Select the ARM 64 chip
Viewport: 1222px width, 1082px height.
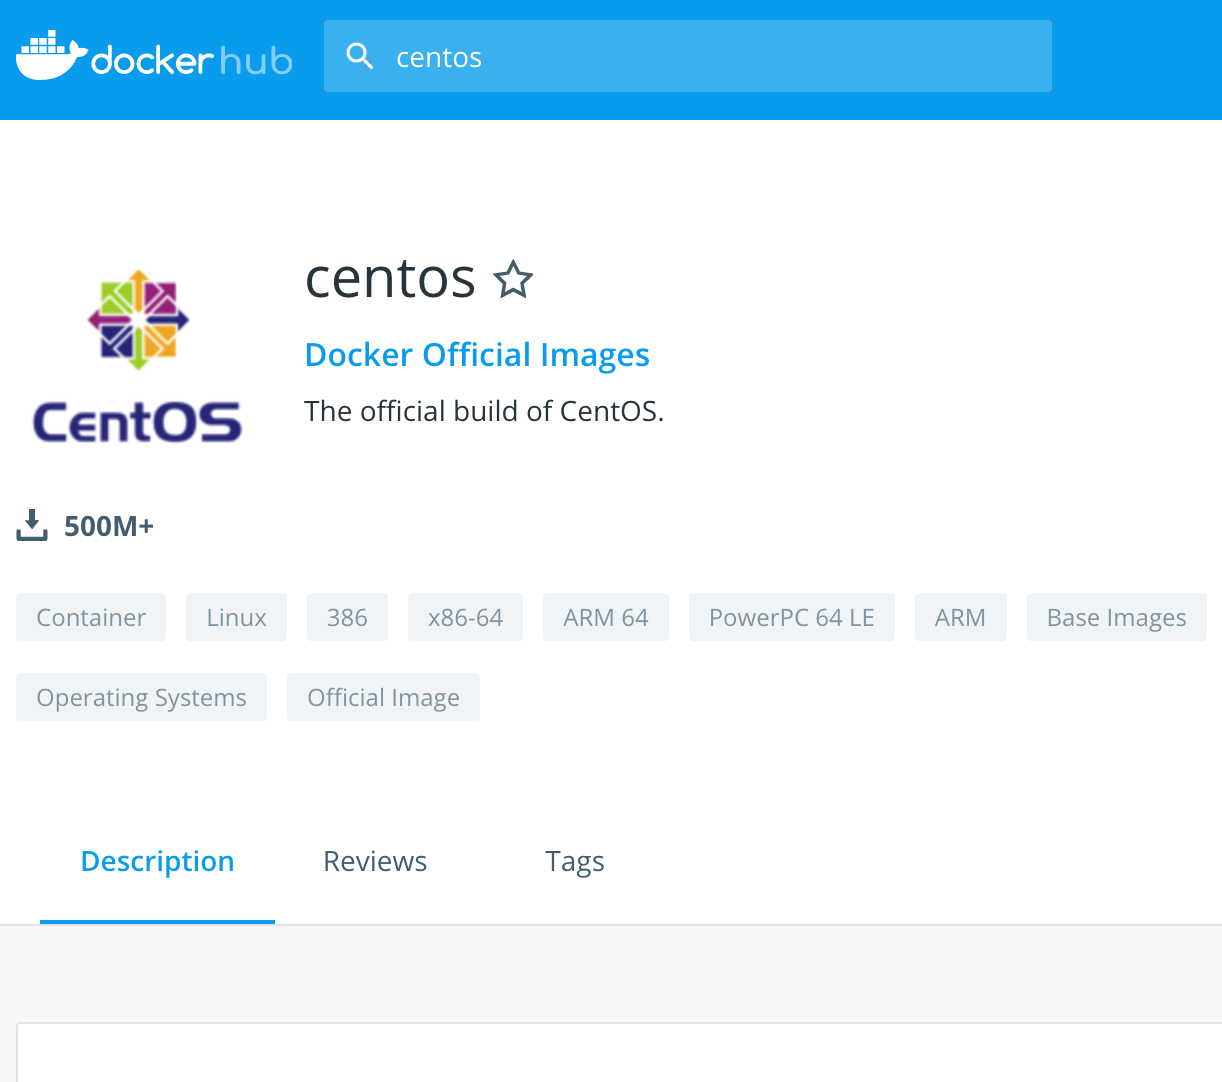(606, 617)
